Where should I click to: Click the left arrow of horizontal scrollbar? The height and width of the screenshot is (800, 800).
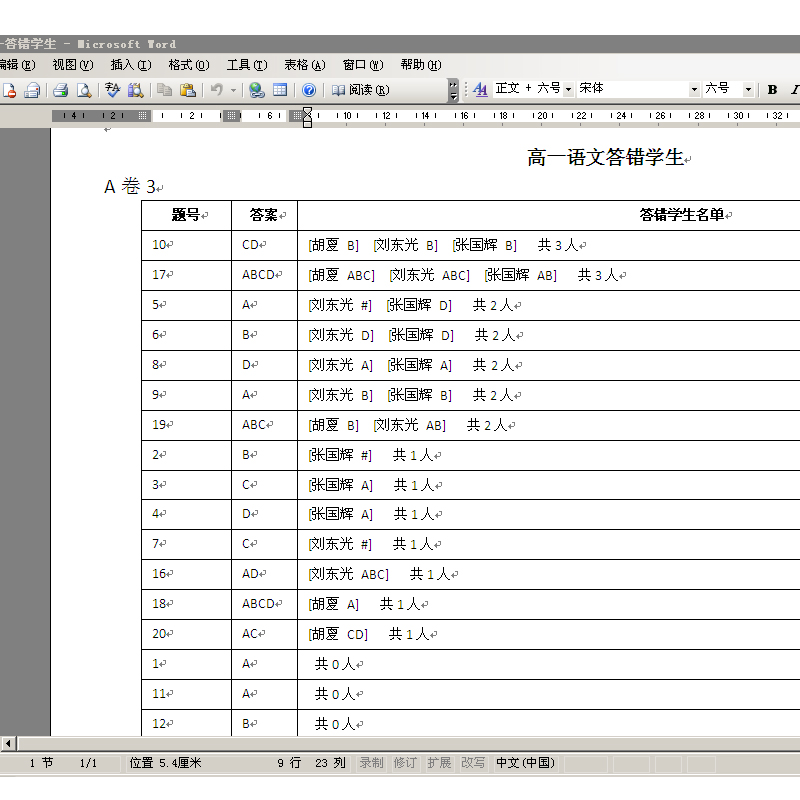[8, 743]
